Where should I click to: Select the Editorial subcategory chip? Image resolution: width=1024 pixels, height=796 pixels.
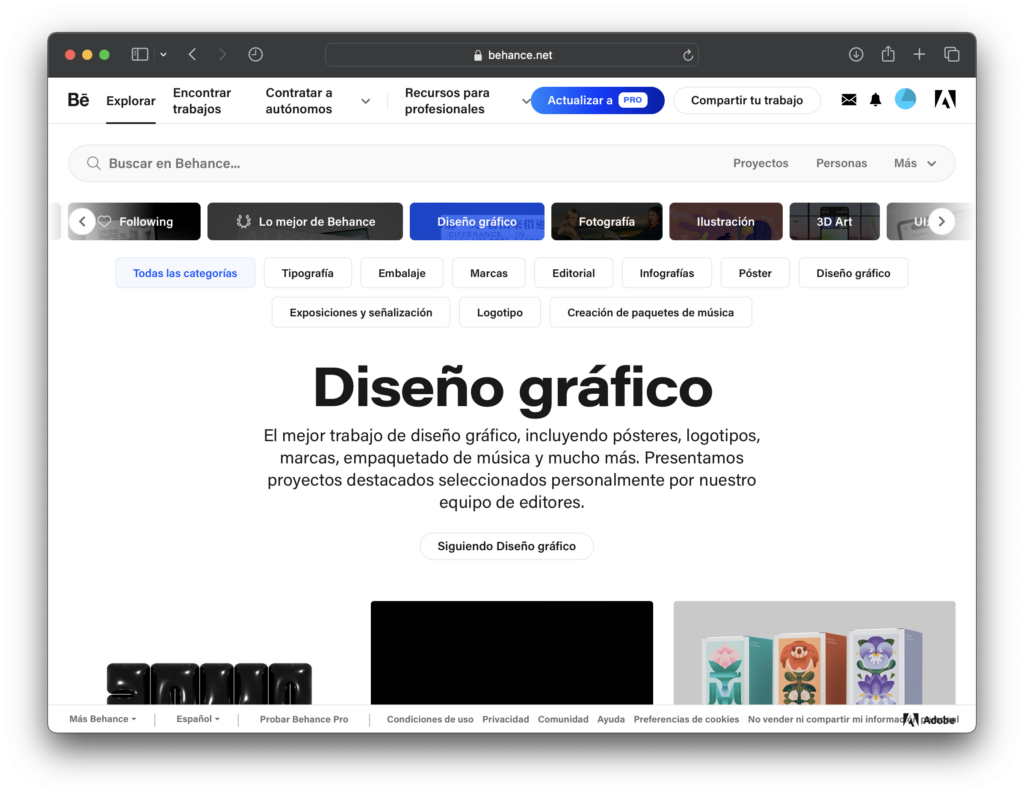(573, 273)
